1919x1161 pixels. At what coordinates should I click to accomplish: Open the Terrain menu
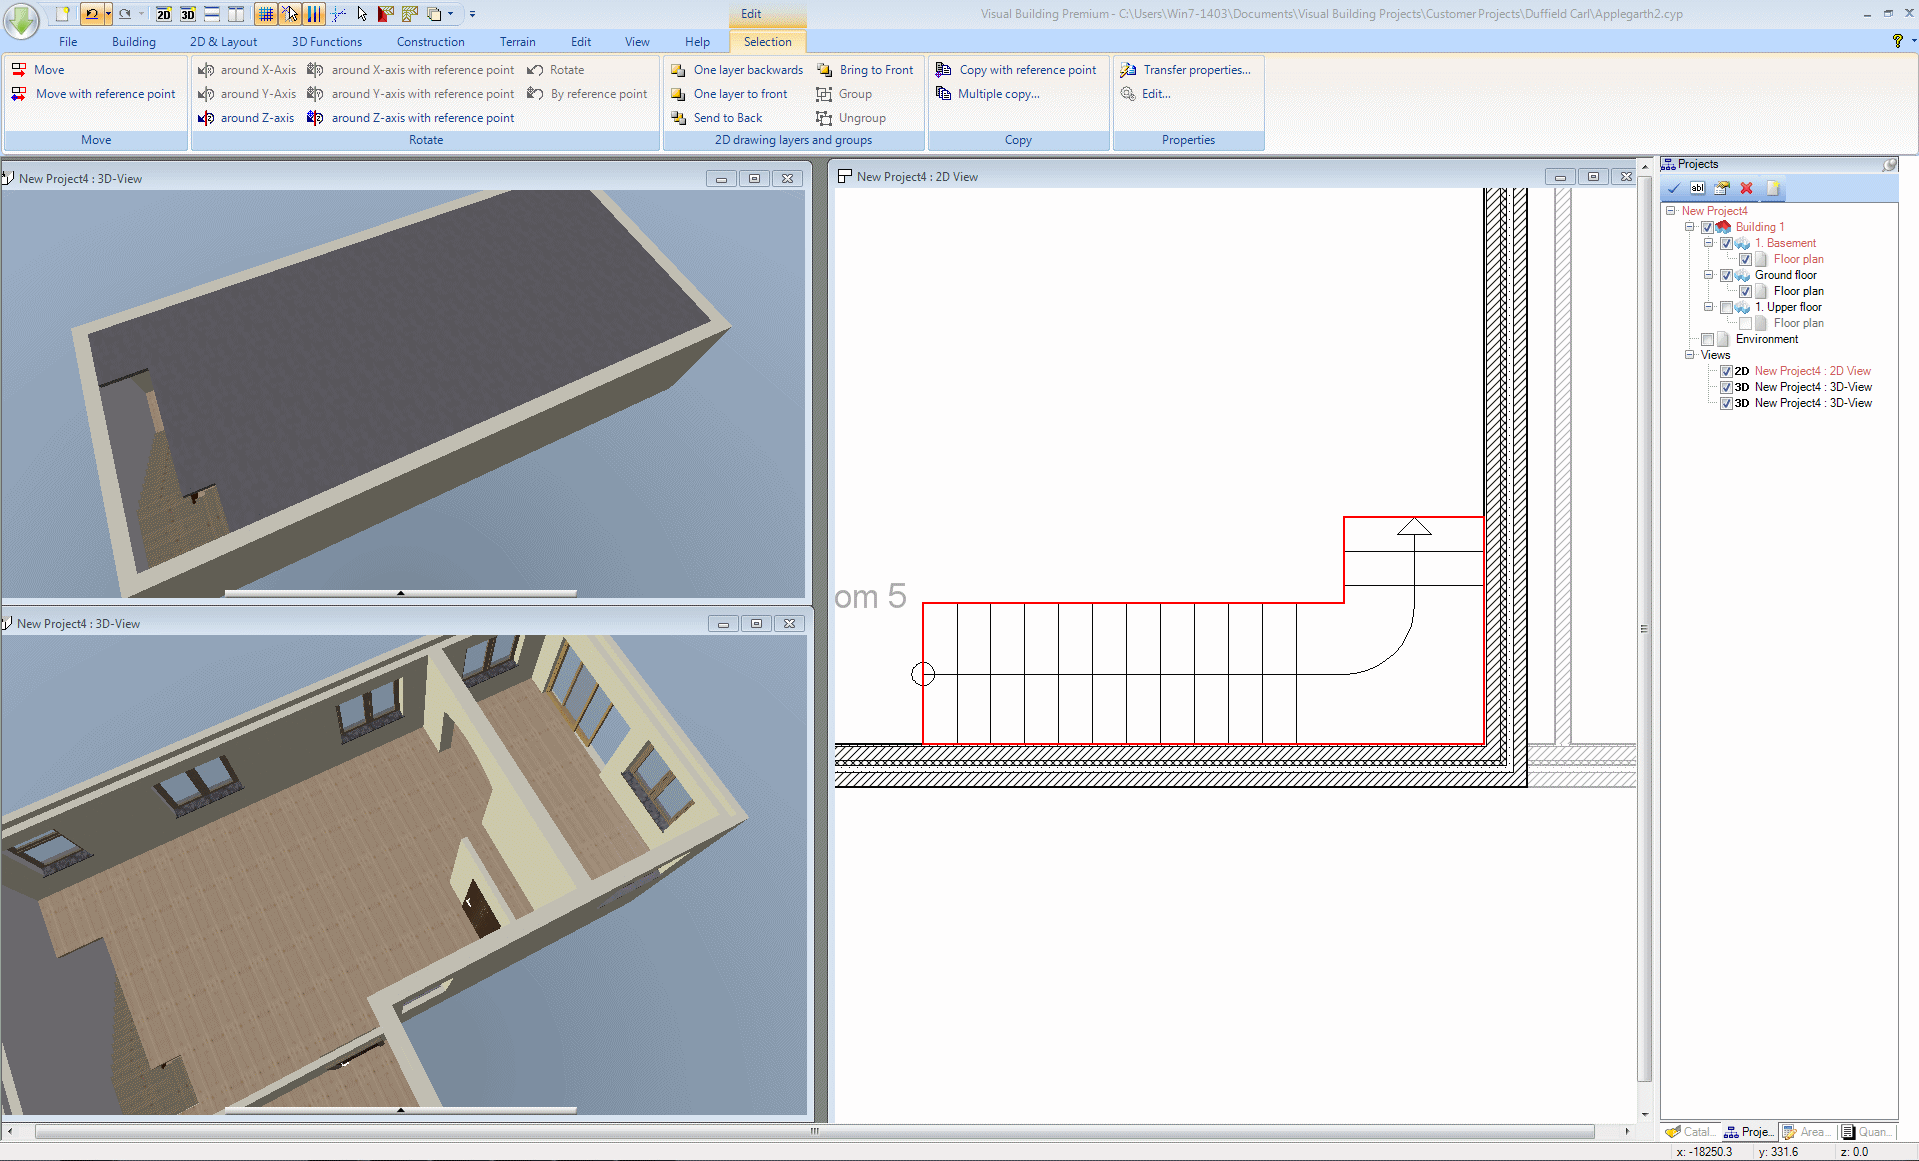click(x=517, y=41)
